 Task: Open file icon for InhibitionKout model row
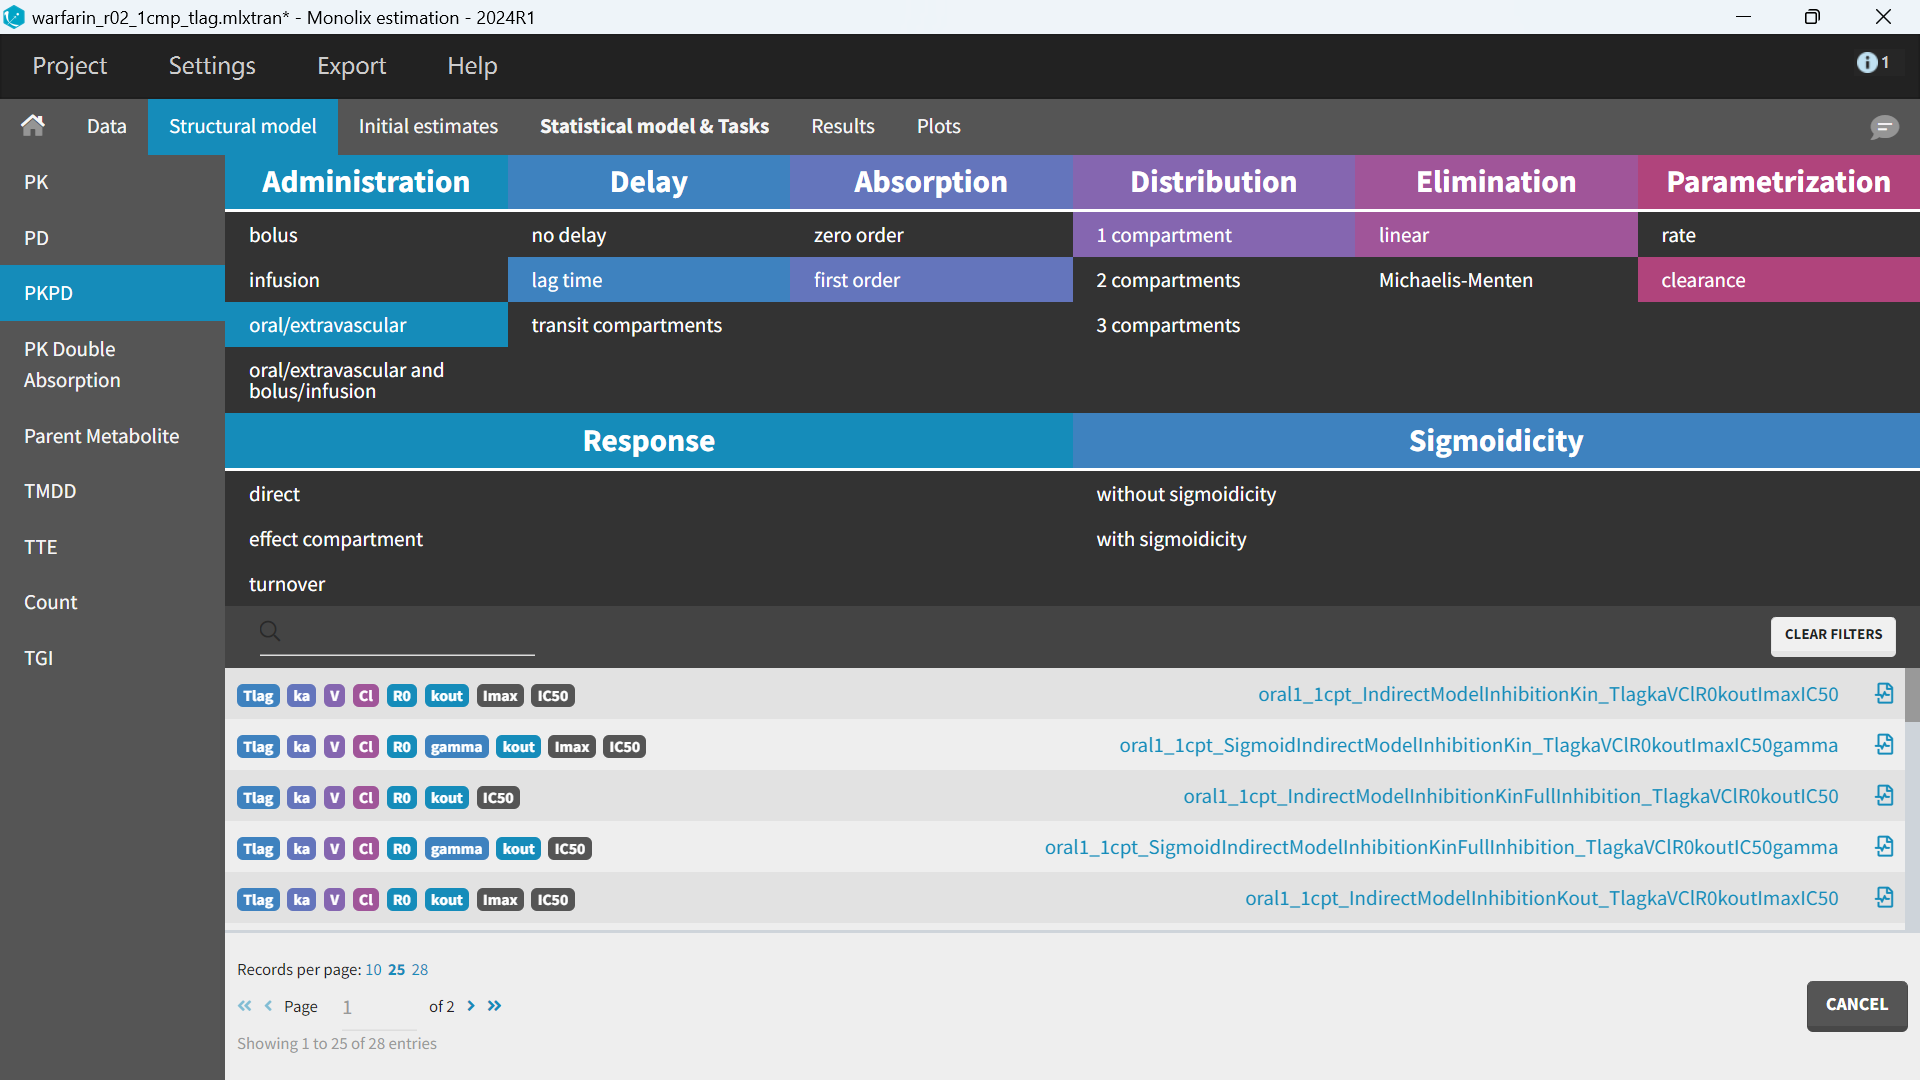pos(1884,898)
